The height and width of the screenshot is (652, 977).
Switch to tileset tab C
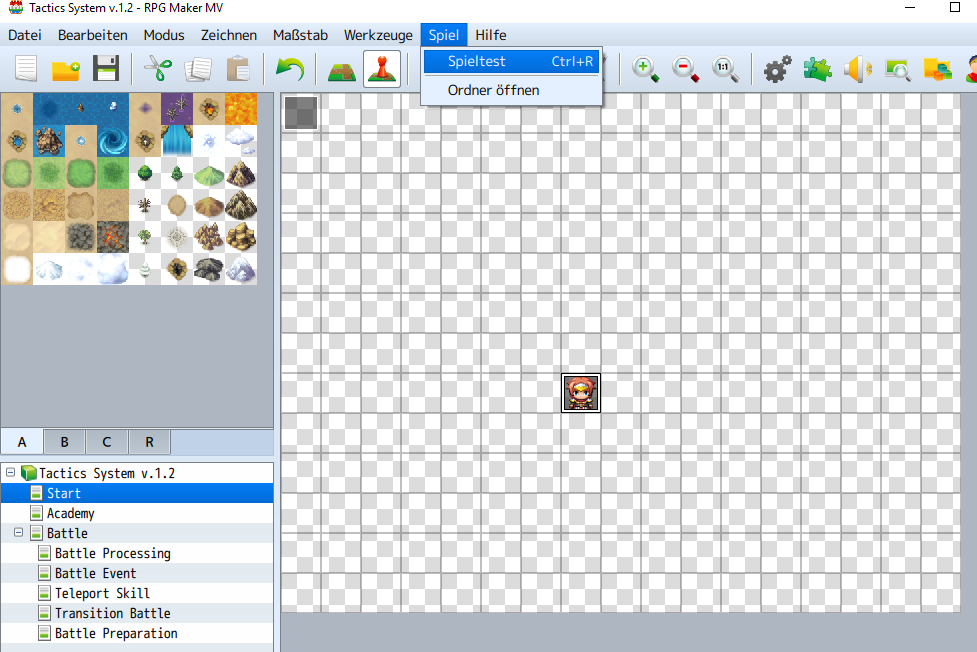pyautogui.click(x=107, y=442)
